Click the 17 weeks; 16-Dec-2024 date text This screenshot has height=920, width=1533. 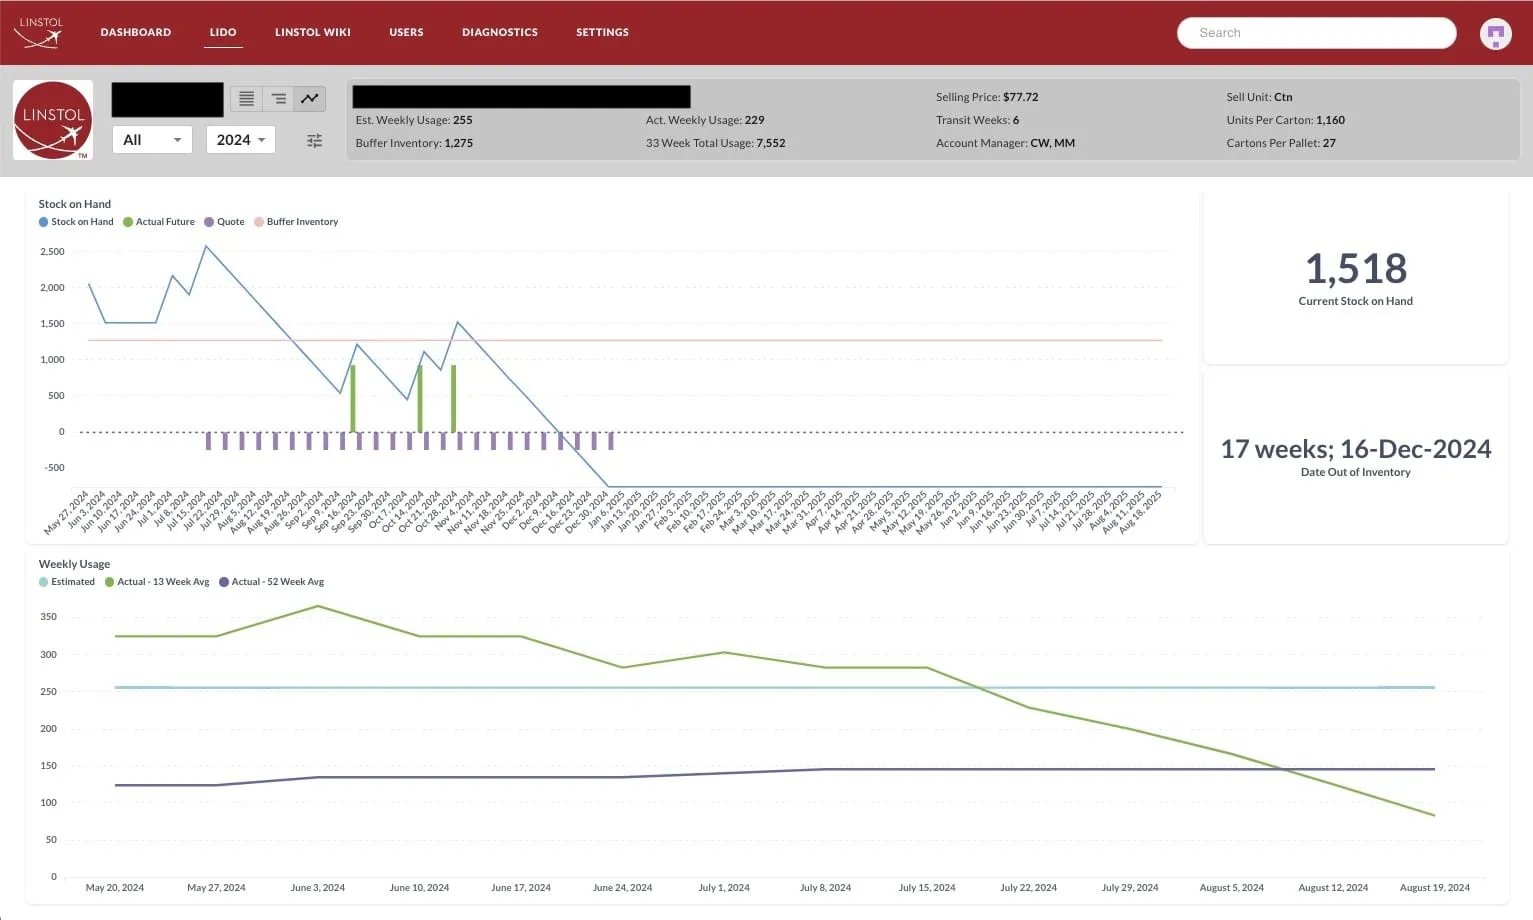pyautogui.click(x=1356, y=449)
